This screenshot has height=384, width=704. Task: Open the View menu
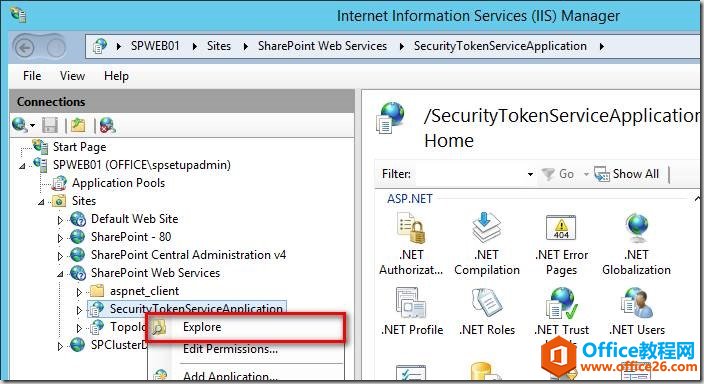point(72,76)
